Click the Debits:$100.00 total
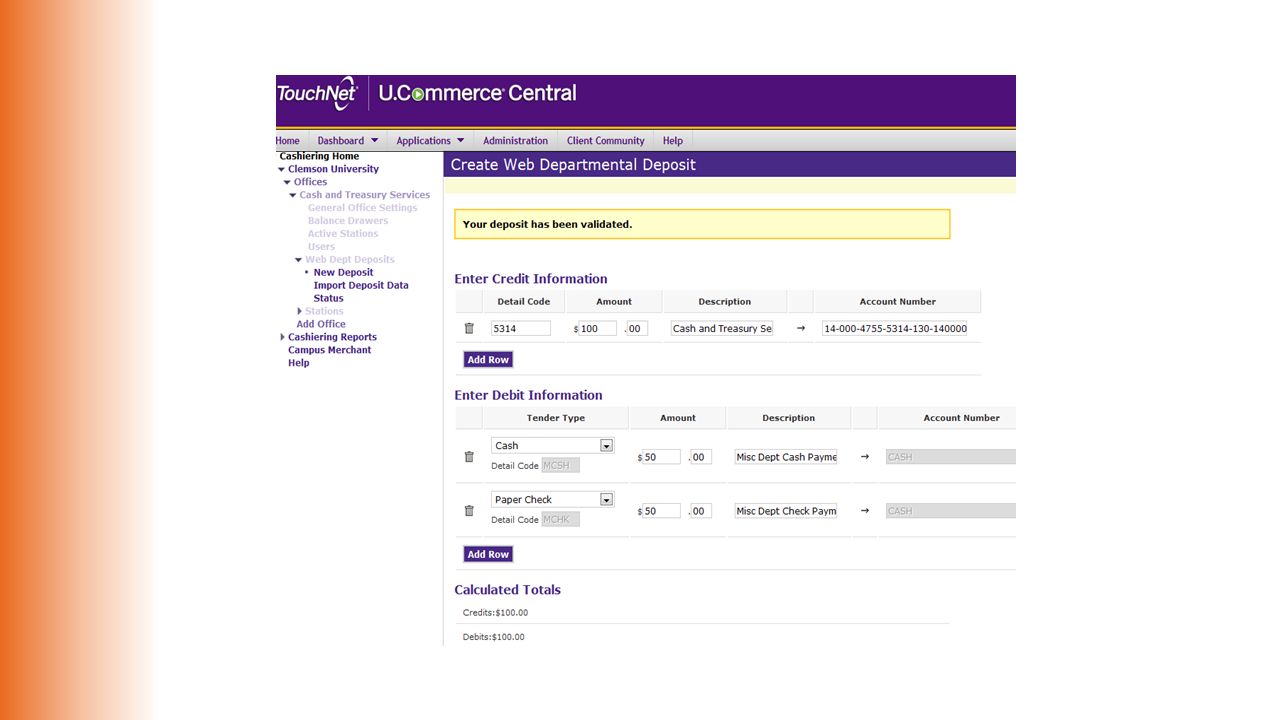This screenshot has height=720, width=1280. pyautogui.click(x=493, y=637)
